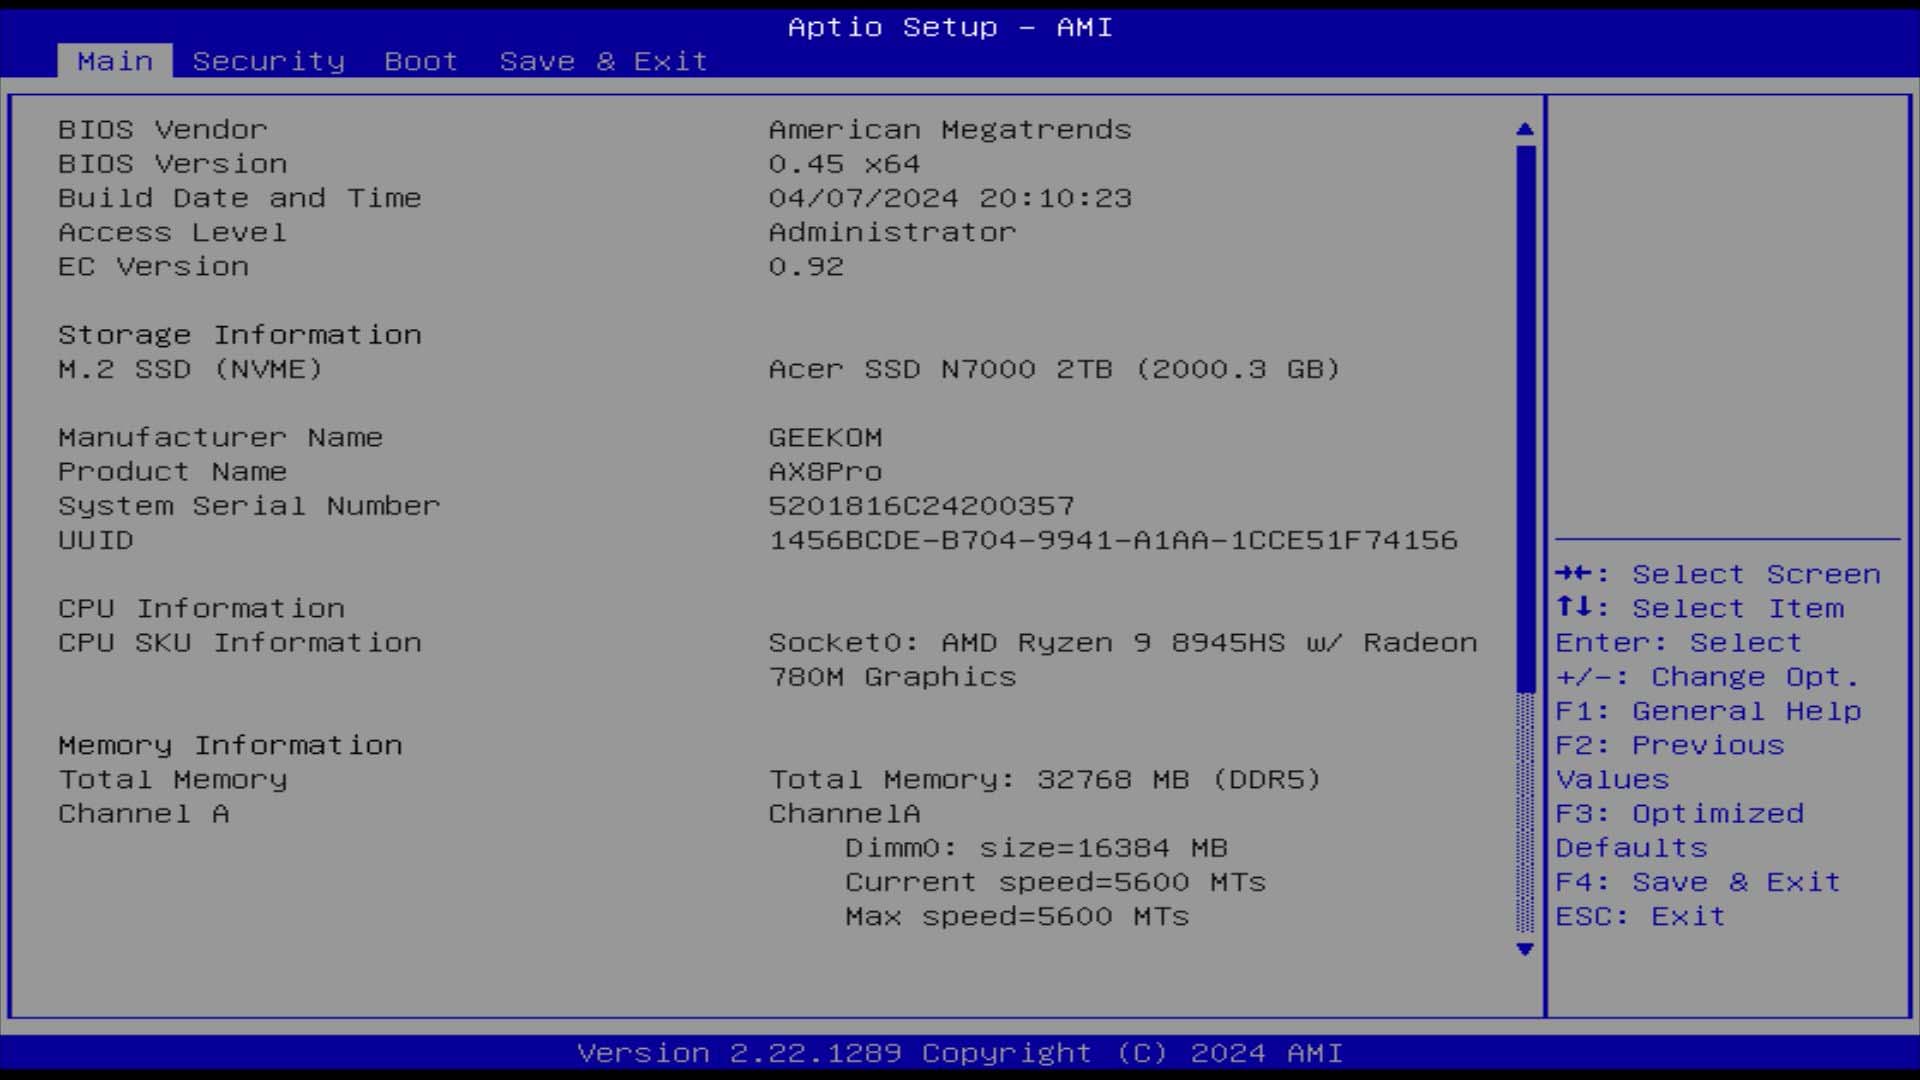Click the scroll down arrow

(x=1524, y=949)
